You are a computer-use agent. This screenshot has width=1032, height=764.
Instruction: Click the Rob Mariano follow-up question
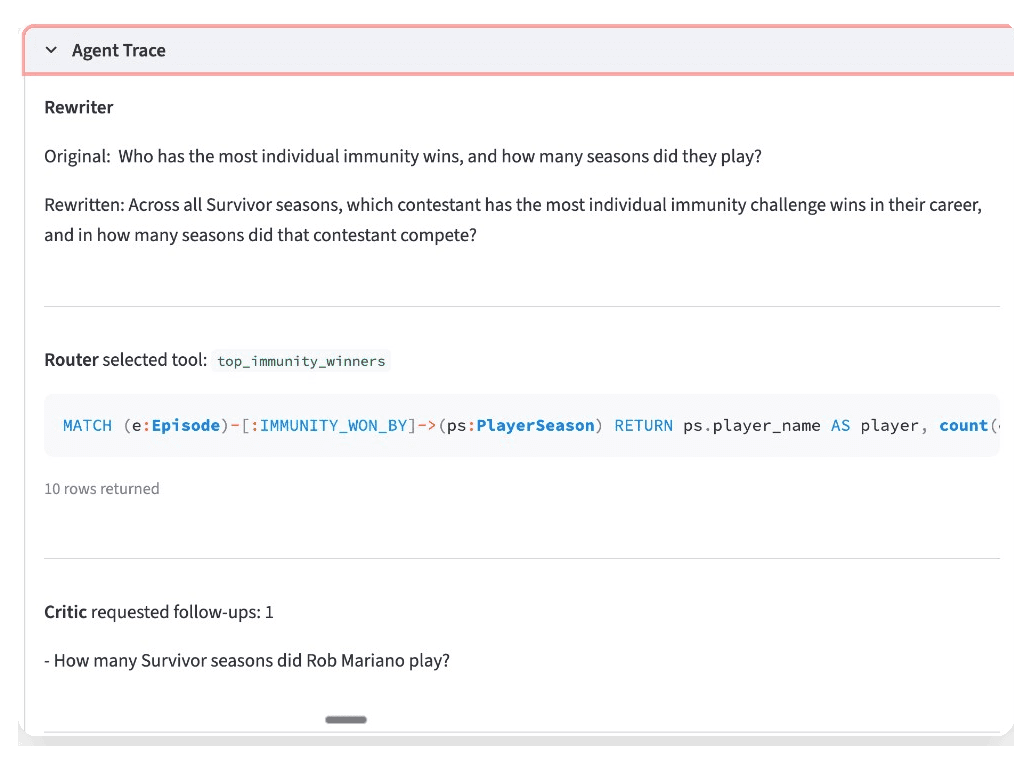tap(251, 661)
